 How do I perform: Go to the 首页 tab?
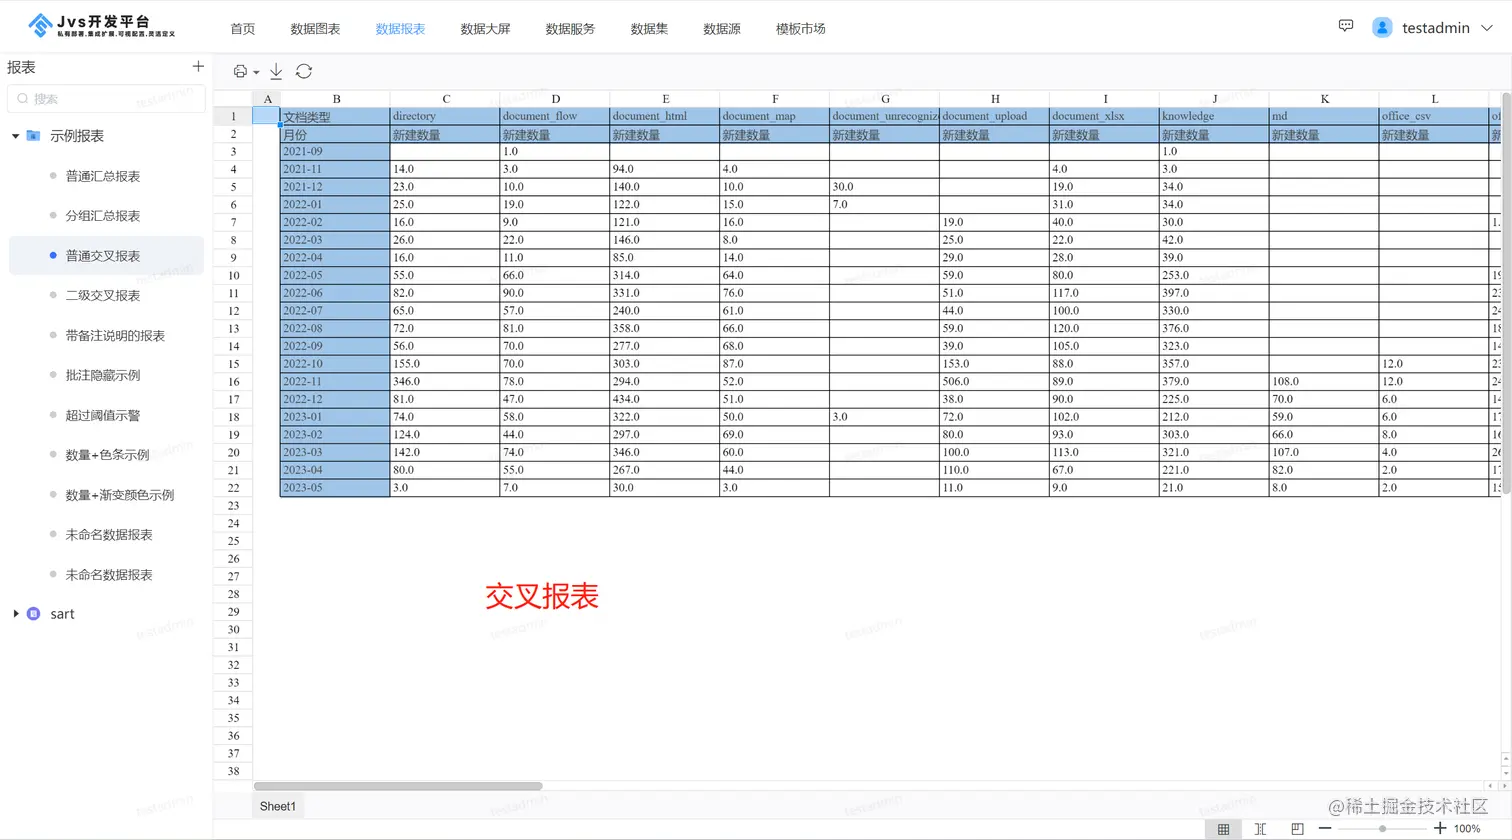coord(243,29)
